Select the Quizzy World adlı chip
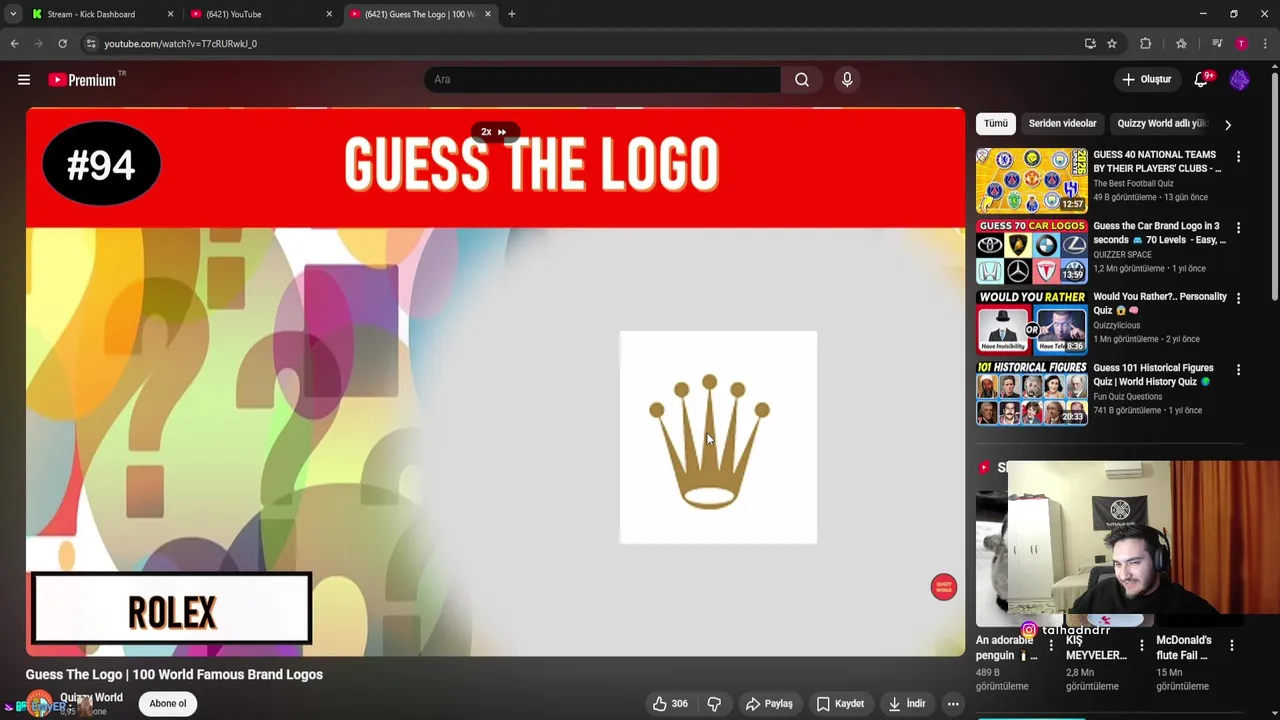 click(1161, 123)
